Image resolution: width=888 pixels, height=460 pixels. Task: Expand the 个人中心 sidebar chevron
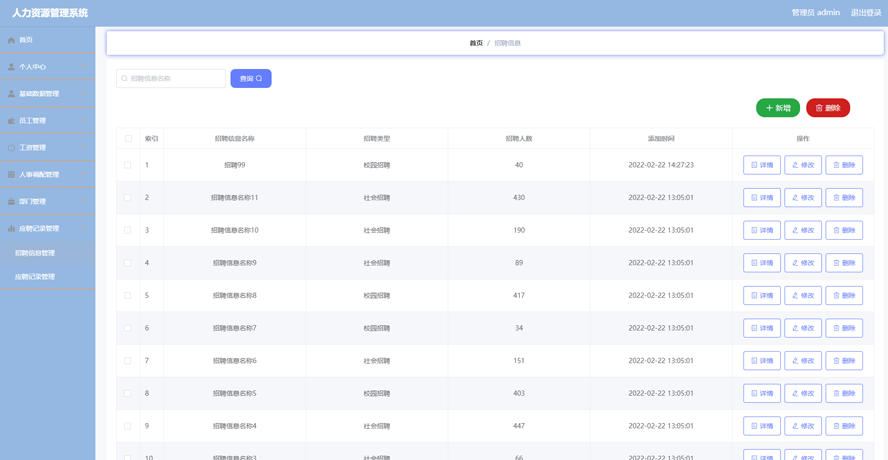(84, 67)
